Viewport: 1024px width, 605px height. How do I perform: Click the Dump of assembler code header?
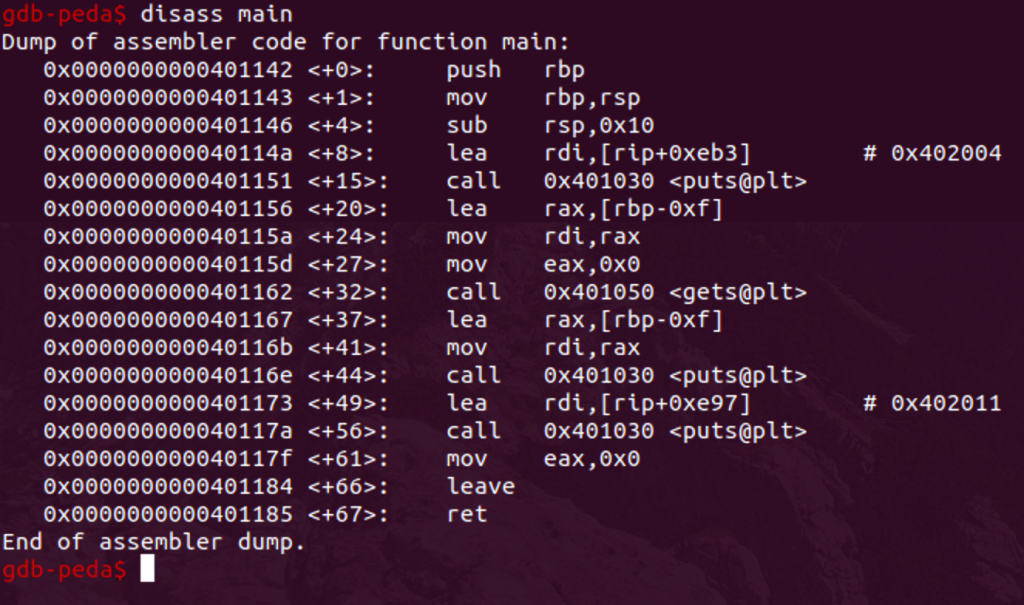click(285, 42)
